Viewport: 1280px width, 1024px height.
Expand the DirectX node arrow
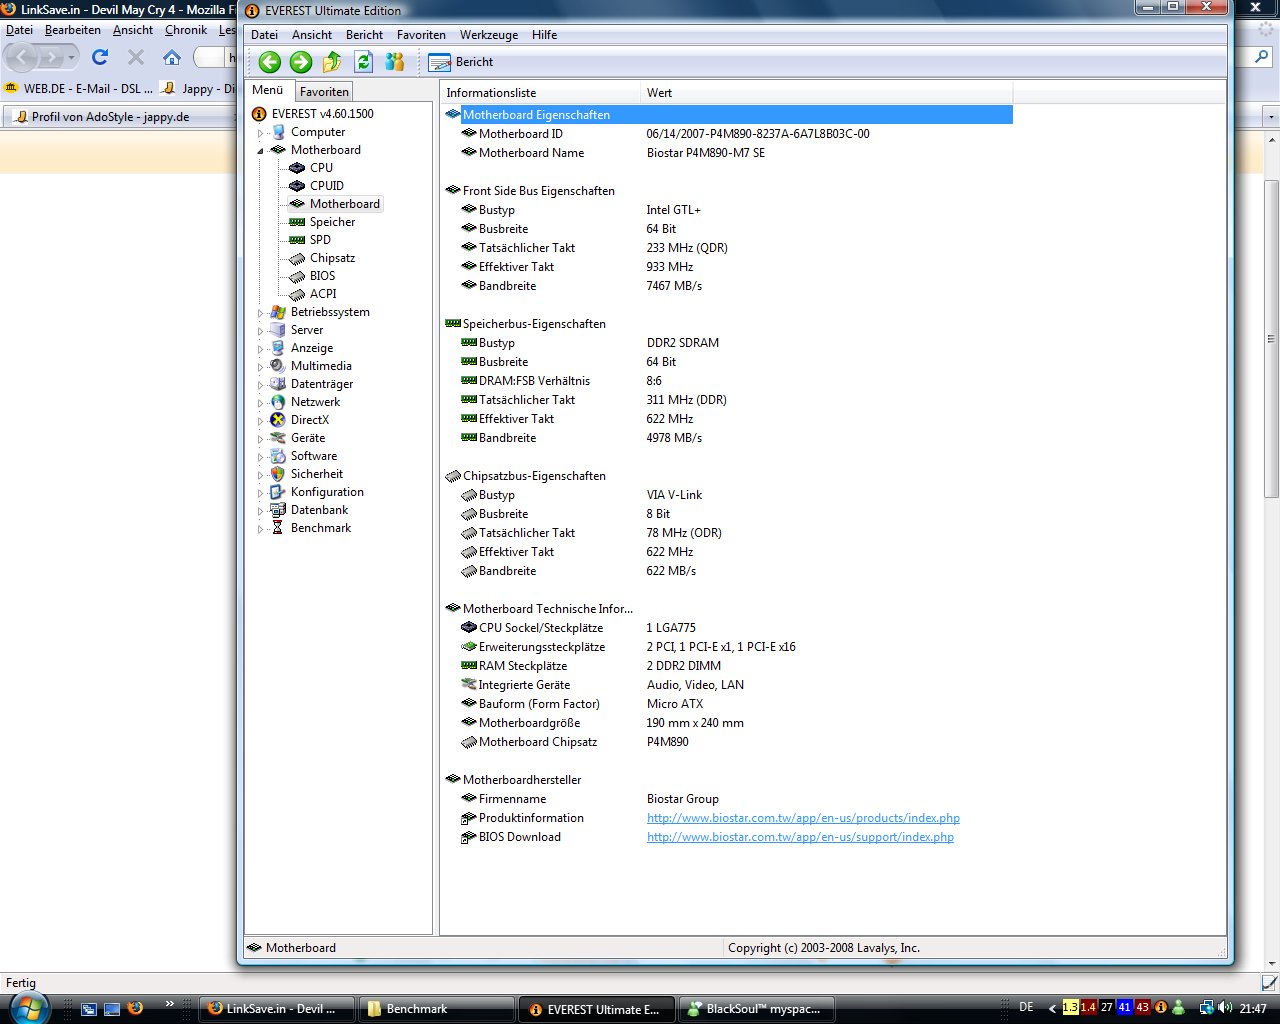pyautogui.click(x=261, y=420)
